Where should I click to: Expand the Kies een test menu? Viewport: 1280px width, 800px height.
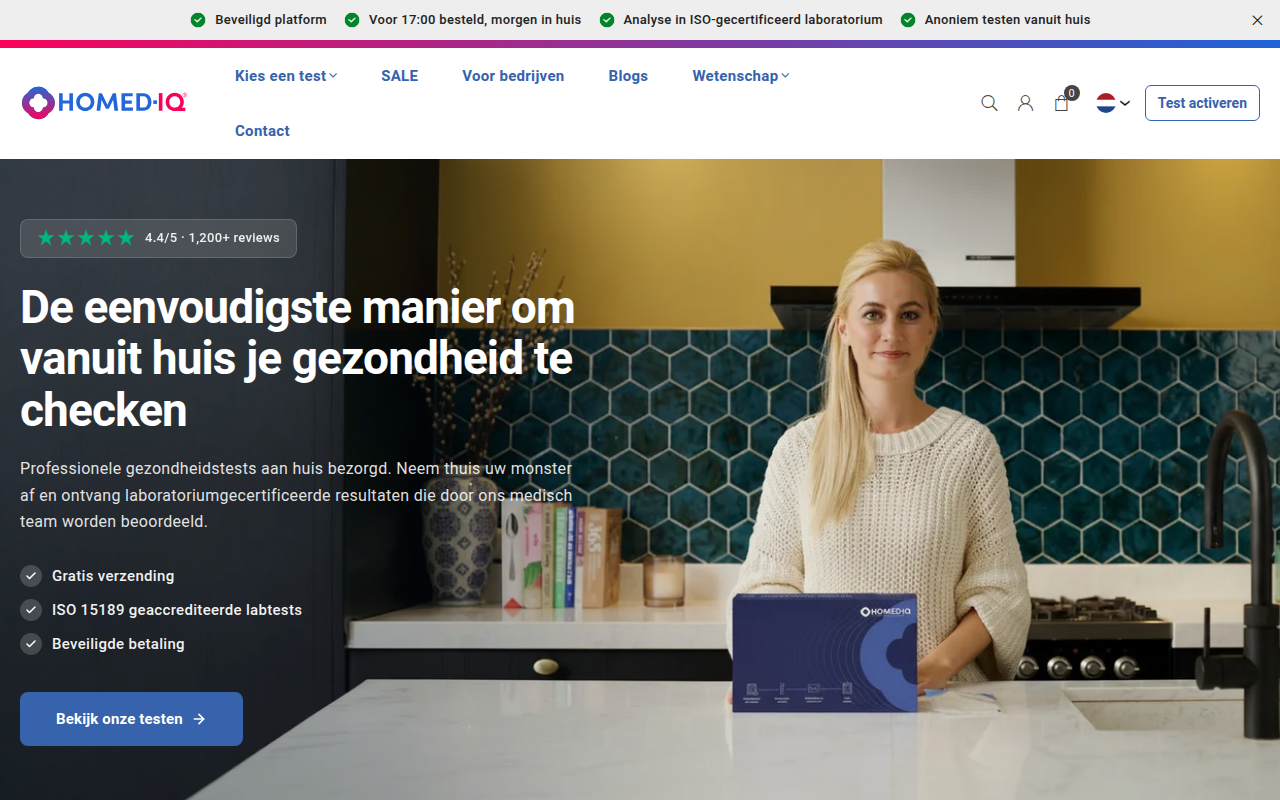(x=286, y=76)
